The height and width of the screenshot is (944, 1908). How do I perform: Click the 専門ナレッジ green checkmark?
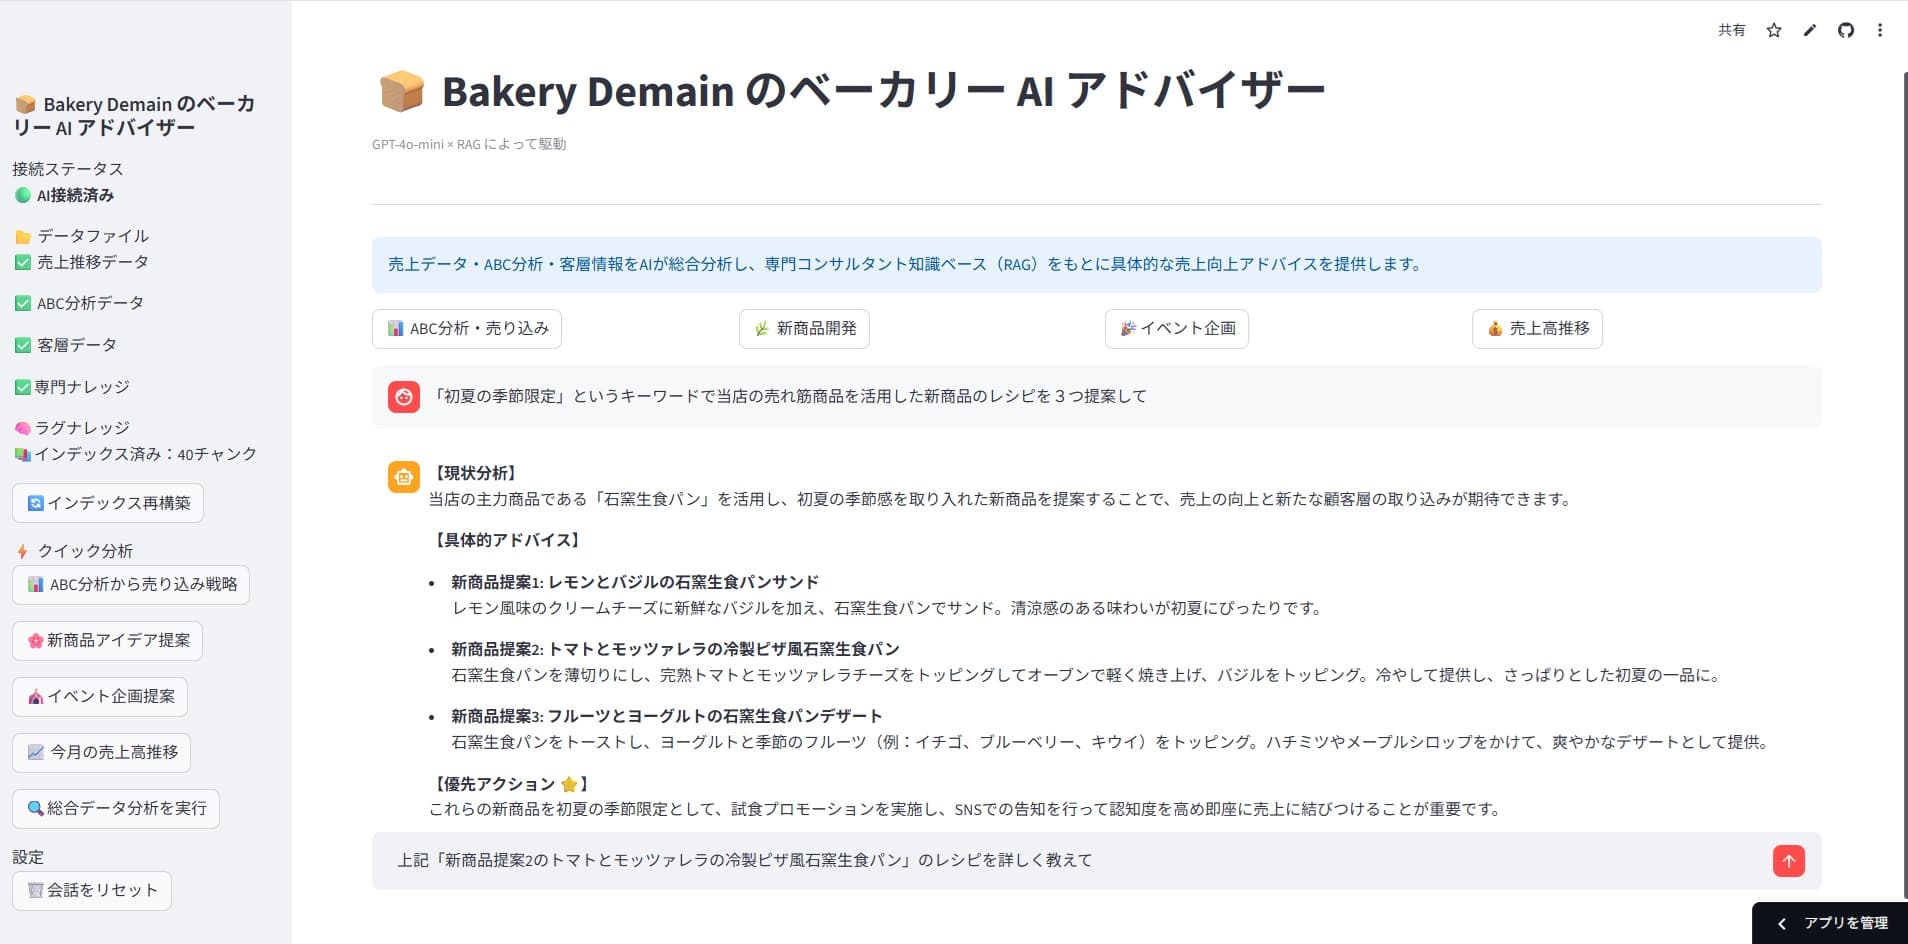(x=23, y=387)
